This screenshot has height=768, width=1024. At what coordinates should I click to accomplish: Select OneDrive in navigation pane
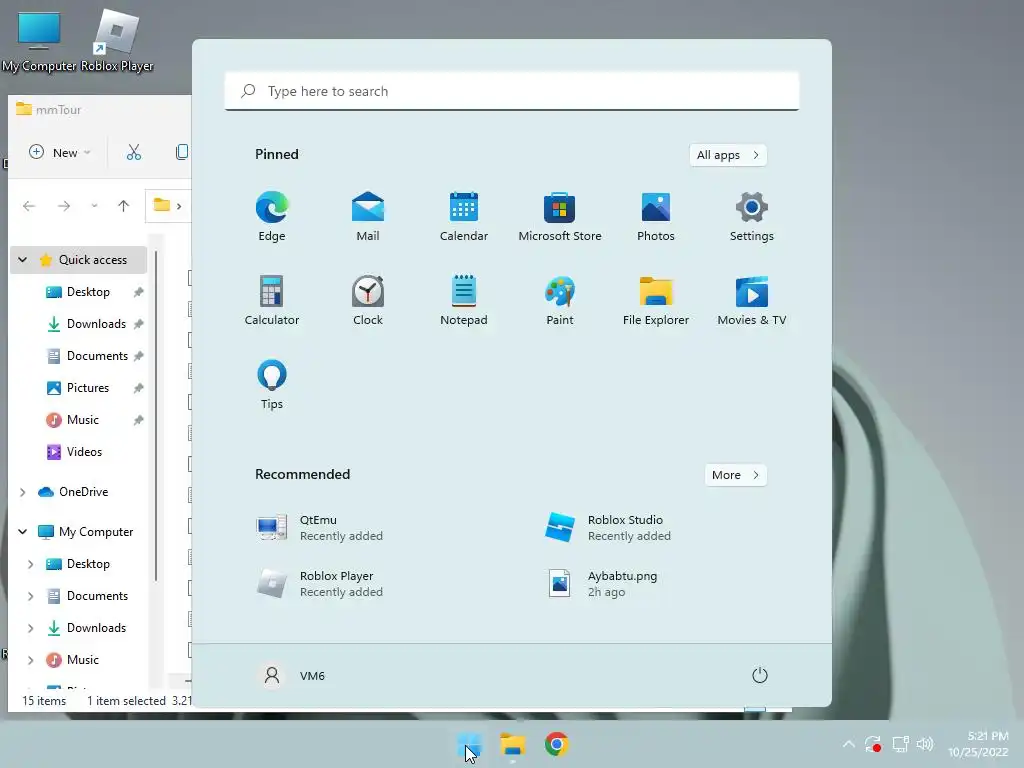(84, 492)
